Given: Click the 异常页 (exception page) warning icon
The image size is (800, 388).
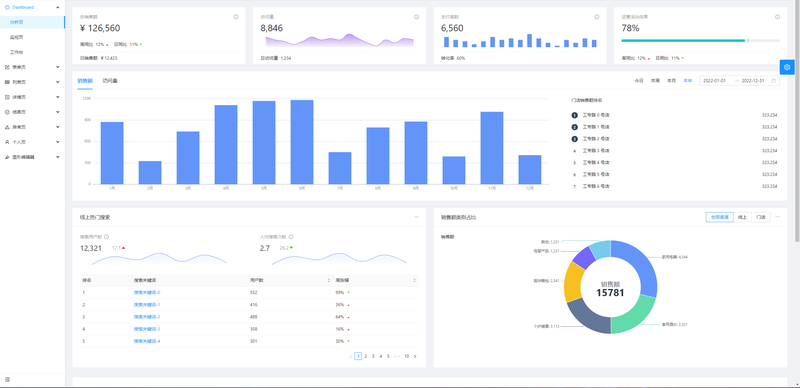Looking at the screenshot, I should [x=7, y=127].
